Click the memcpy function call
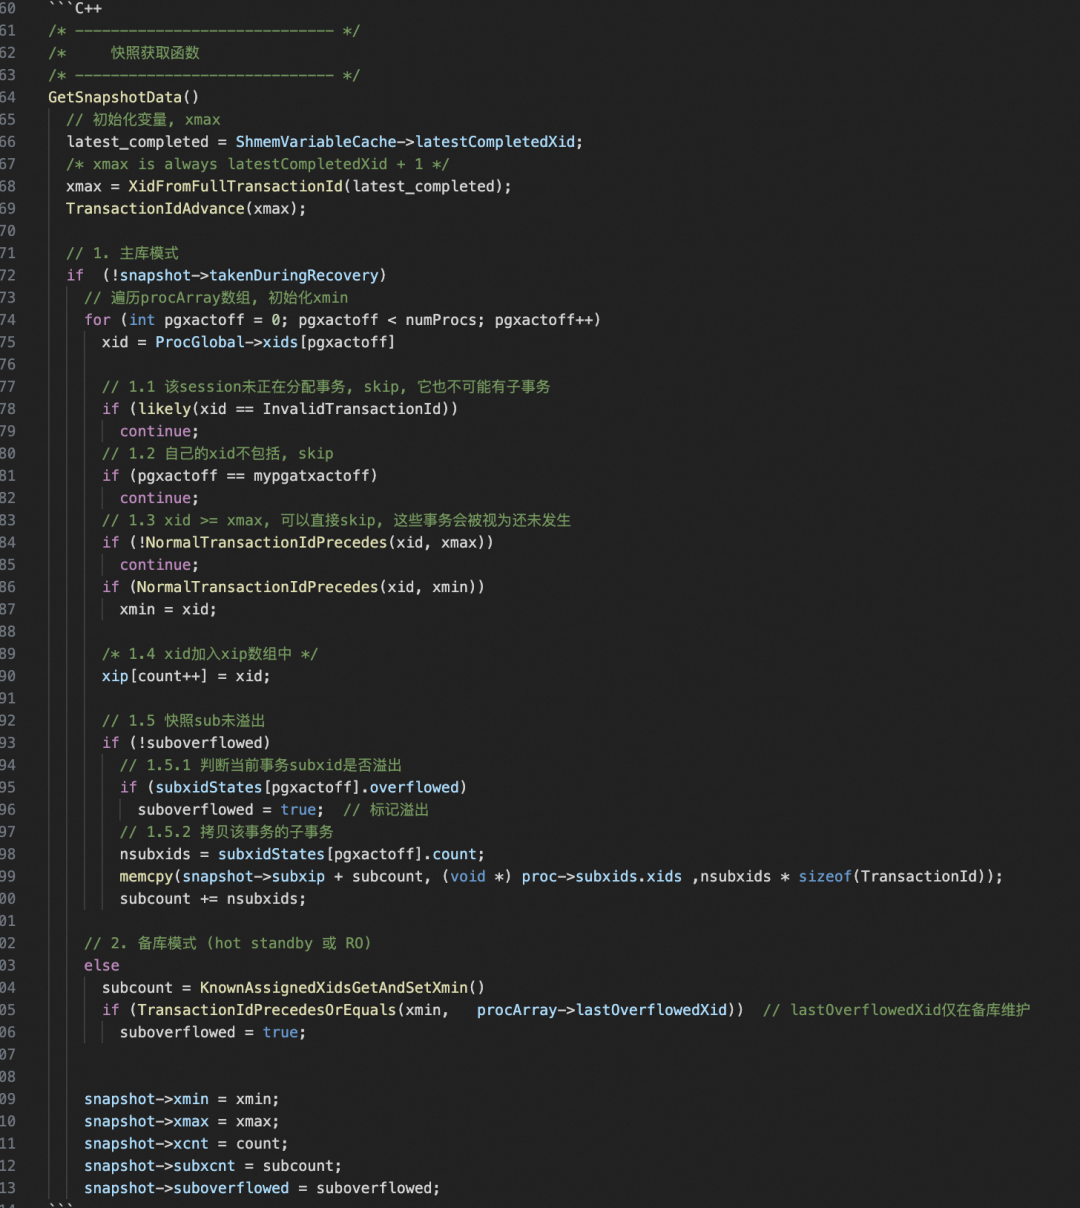The width and height of the screenshot is (1080, 1208). point(146,877)
